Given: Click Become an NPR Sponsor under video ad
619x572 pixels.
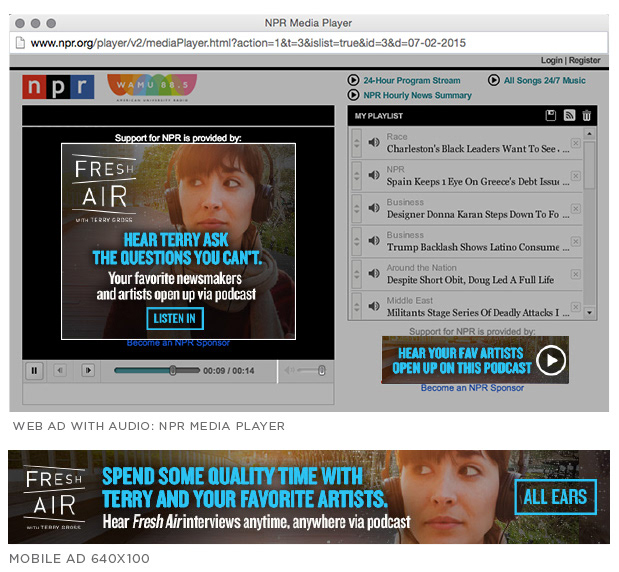Looking at the screenshot, I should [178, 343].
